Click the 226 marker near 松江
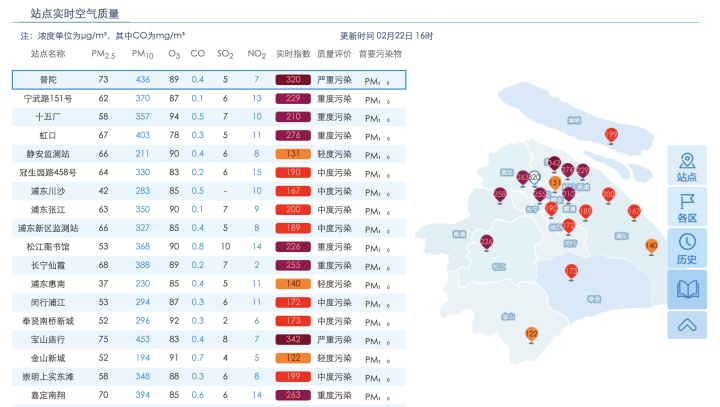The height and width of the screenshot is (407, 720). 487,241
